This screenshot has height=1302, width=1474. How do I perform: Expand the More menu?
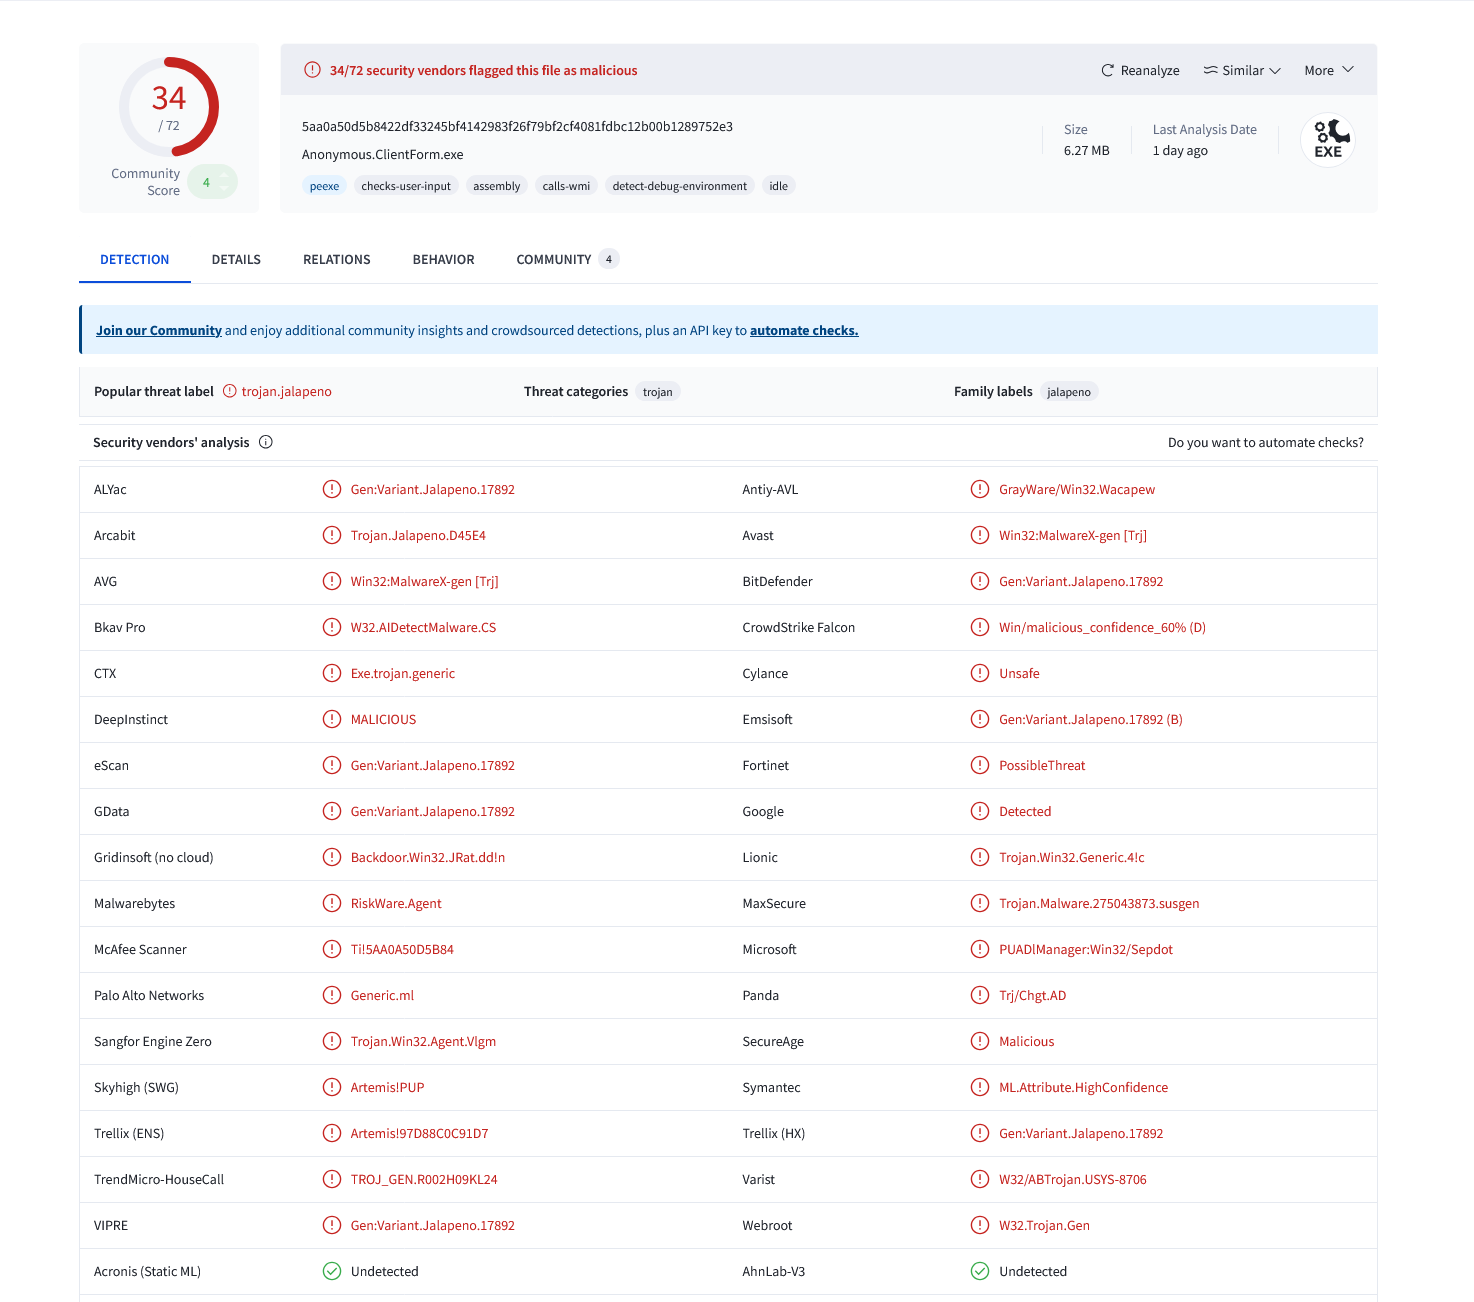click(1329, 70)
